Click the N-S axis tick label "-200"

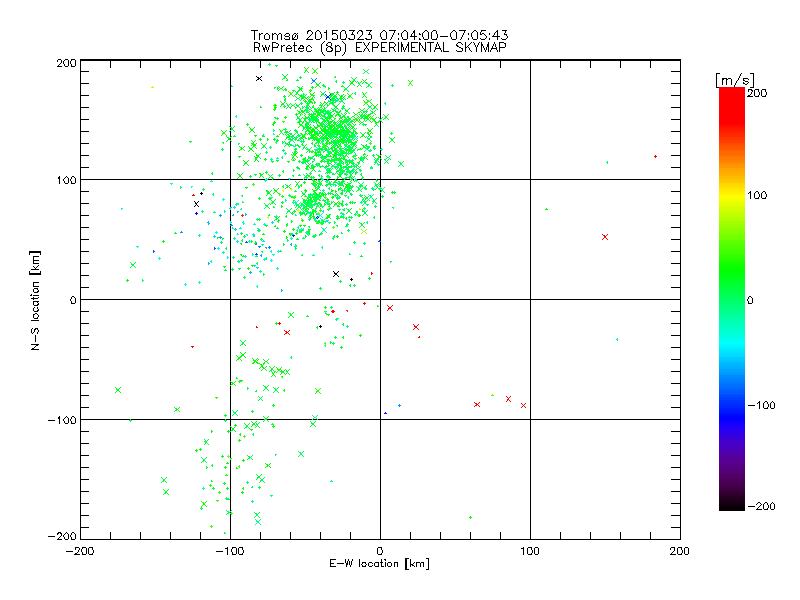pos(62,536)
